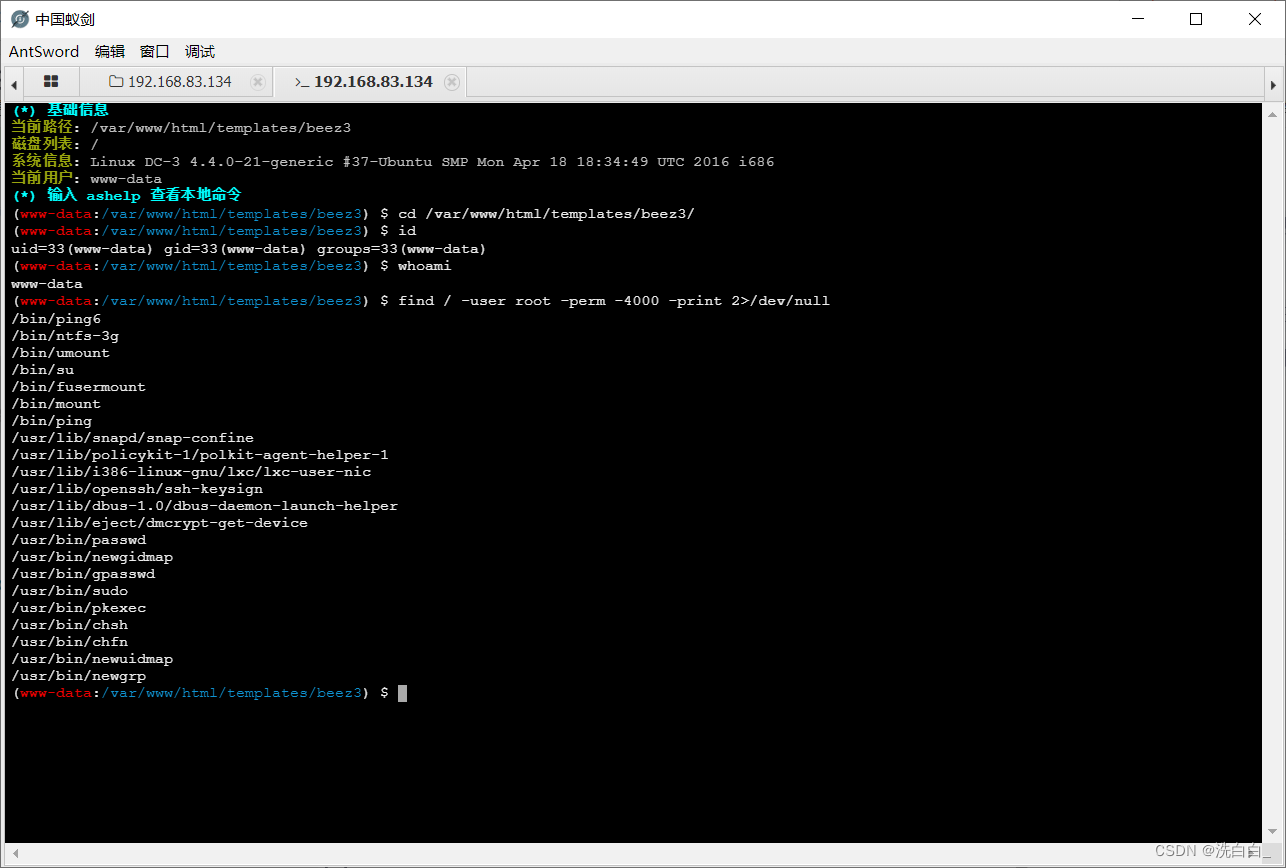
Task: Click the blinking terminal input cursor
Action: pyautogui.click(x=402, y=692)
